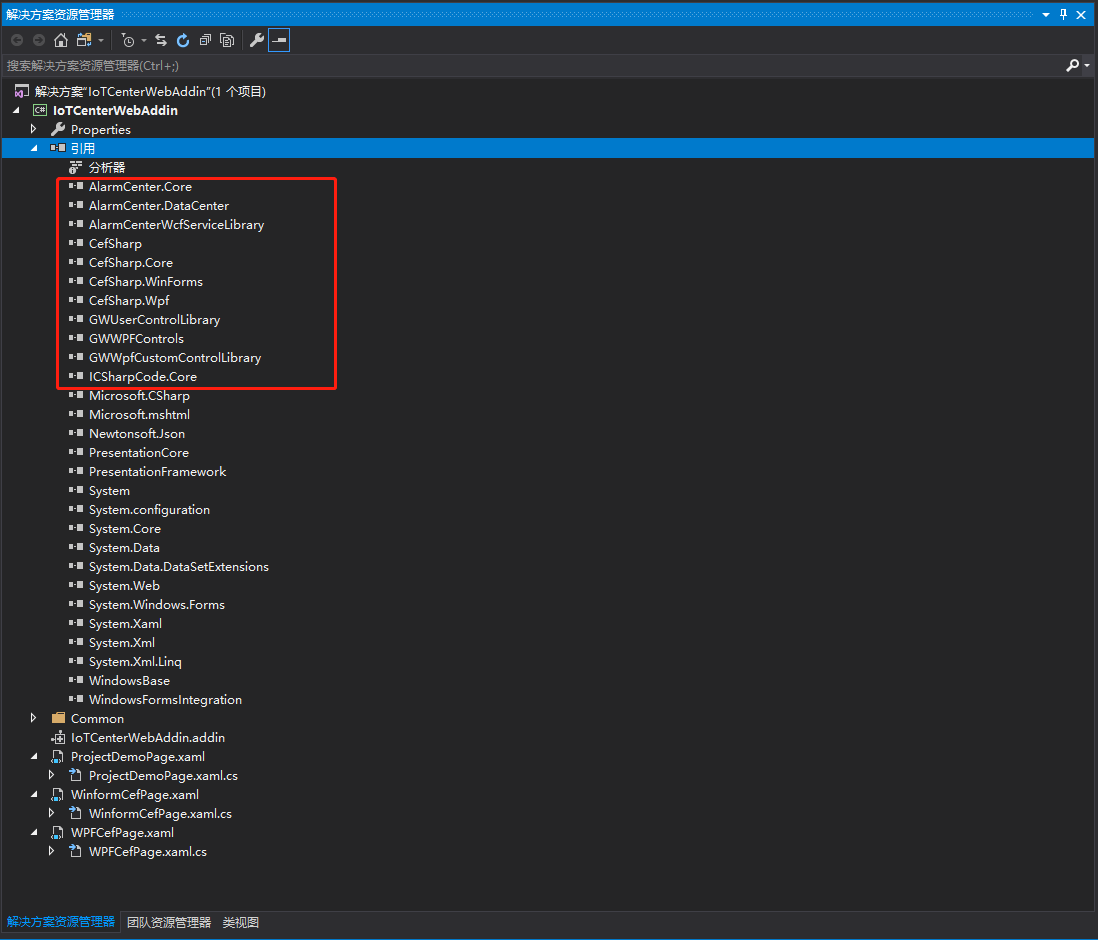Open the search options dropdown arrow

click(1087, 65)
